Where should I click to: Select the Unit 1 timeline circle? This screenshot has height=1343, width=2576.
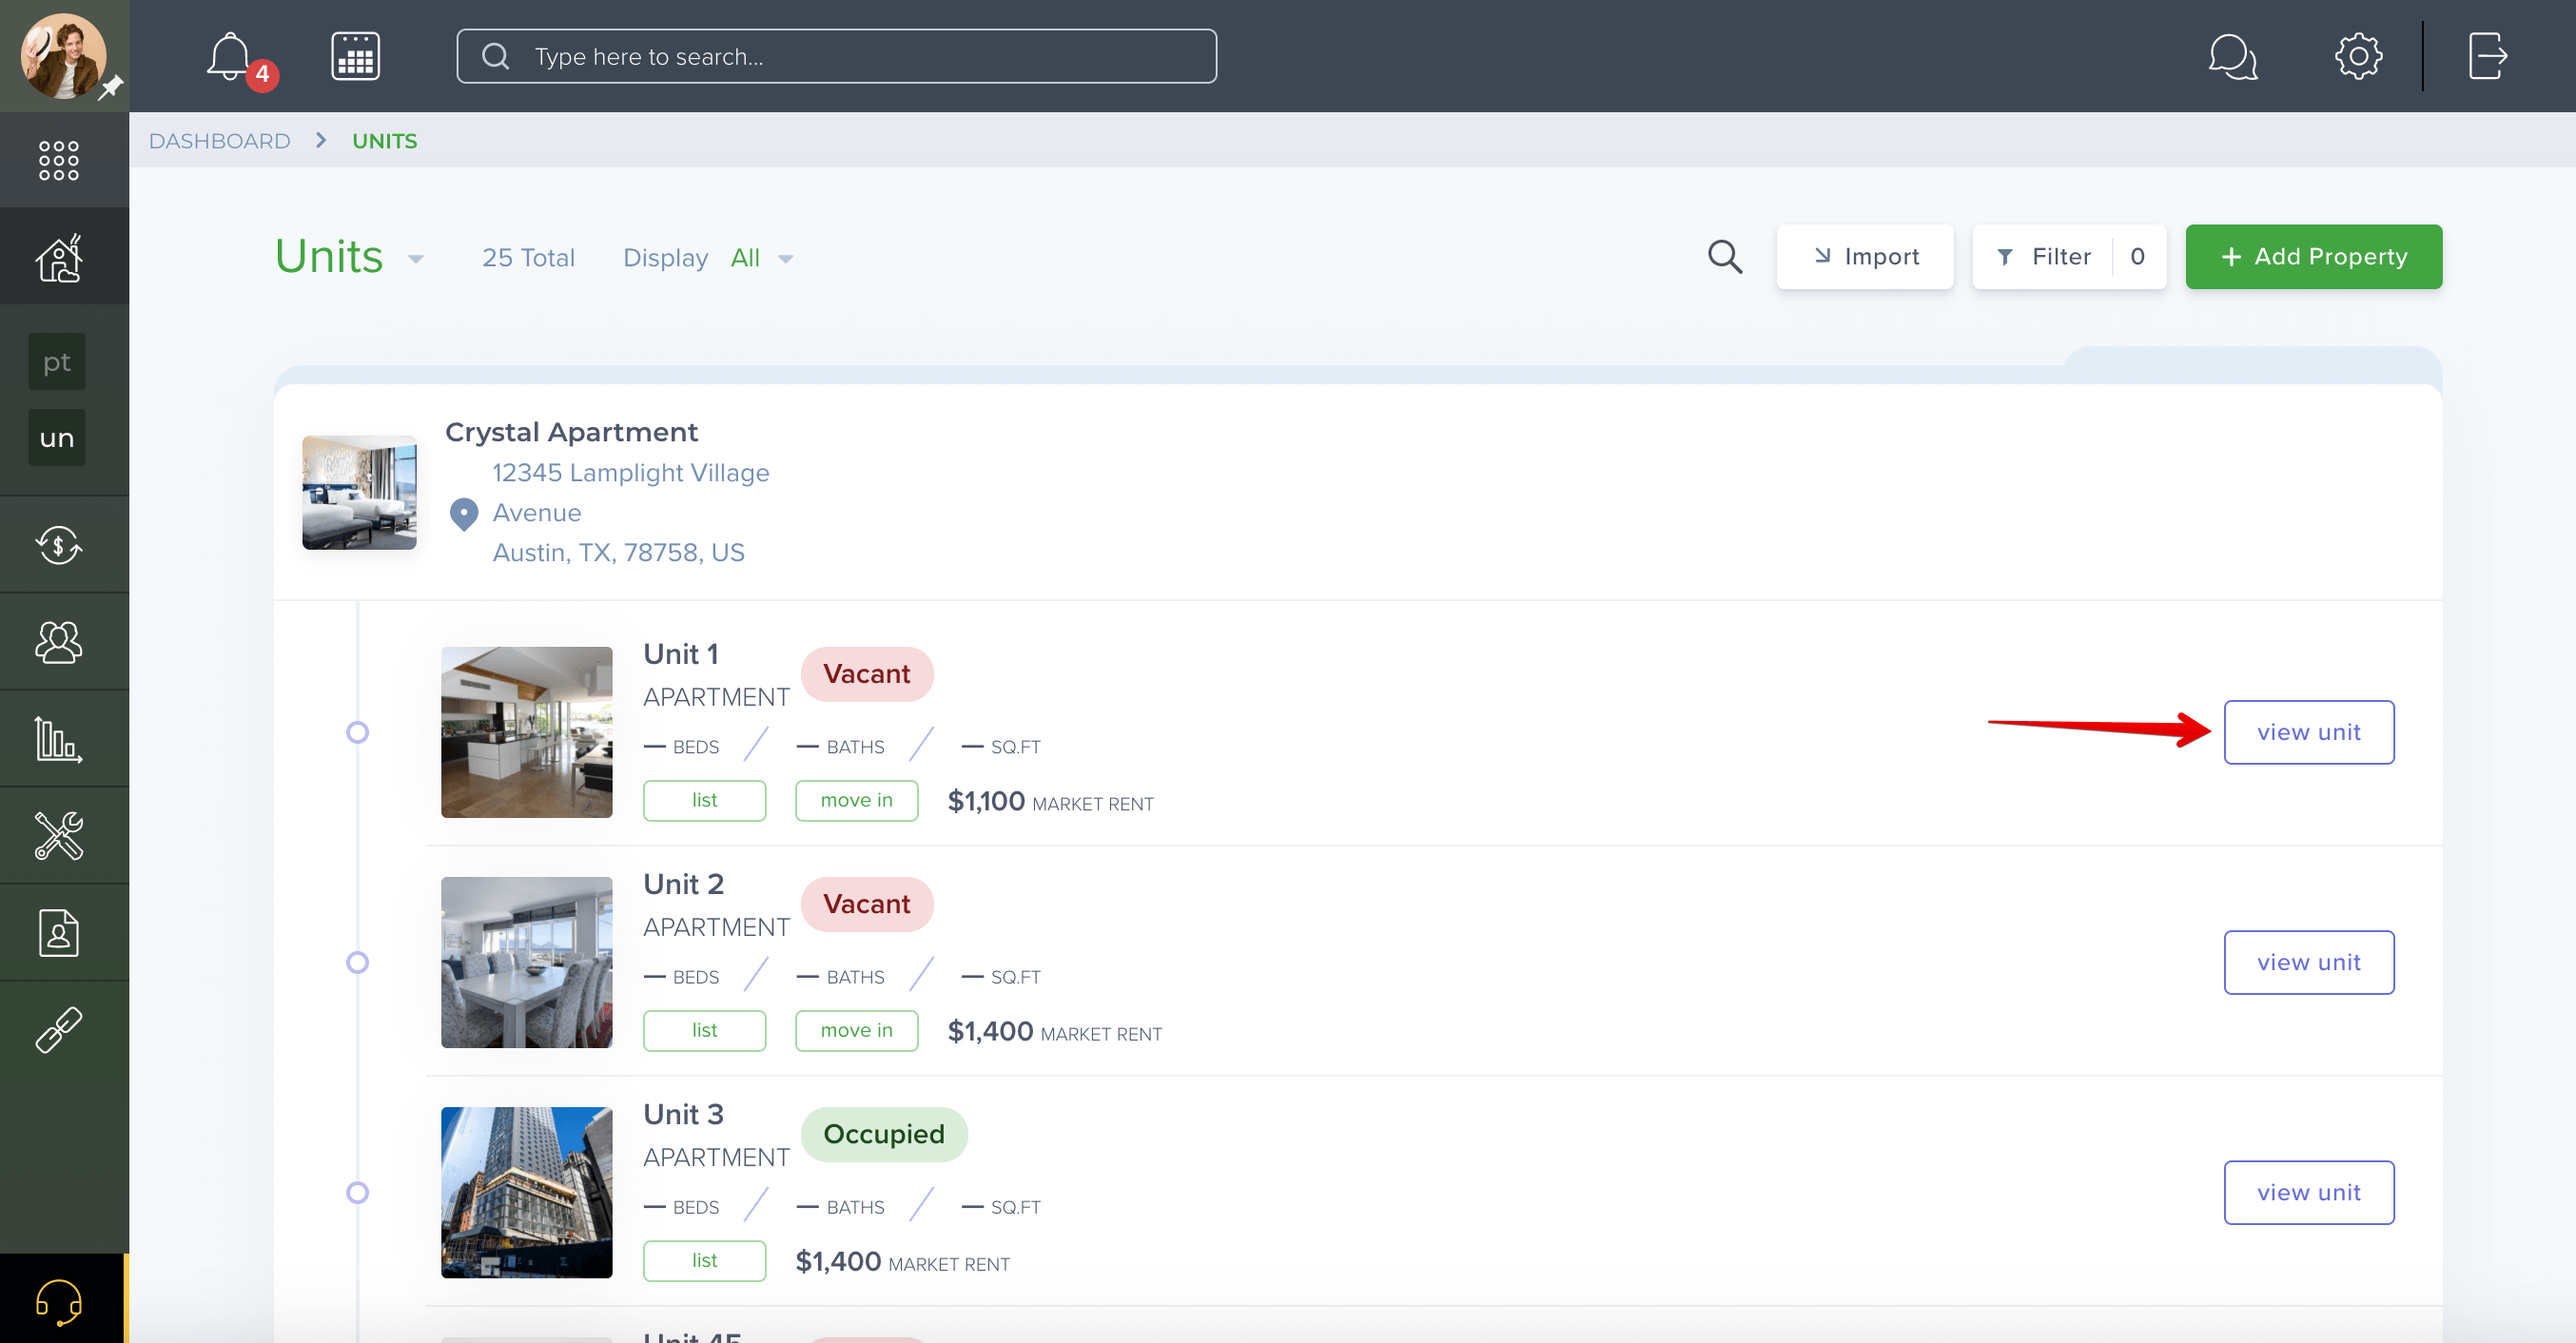pyautogui.click(x=357, y=733)
